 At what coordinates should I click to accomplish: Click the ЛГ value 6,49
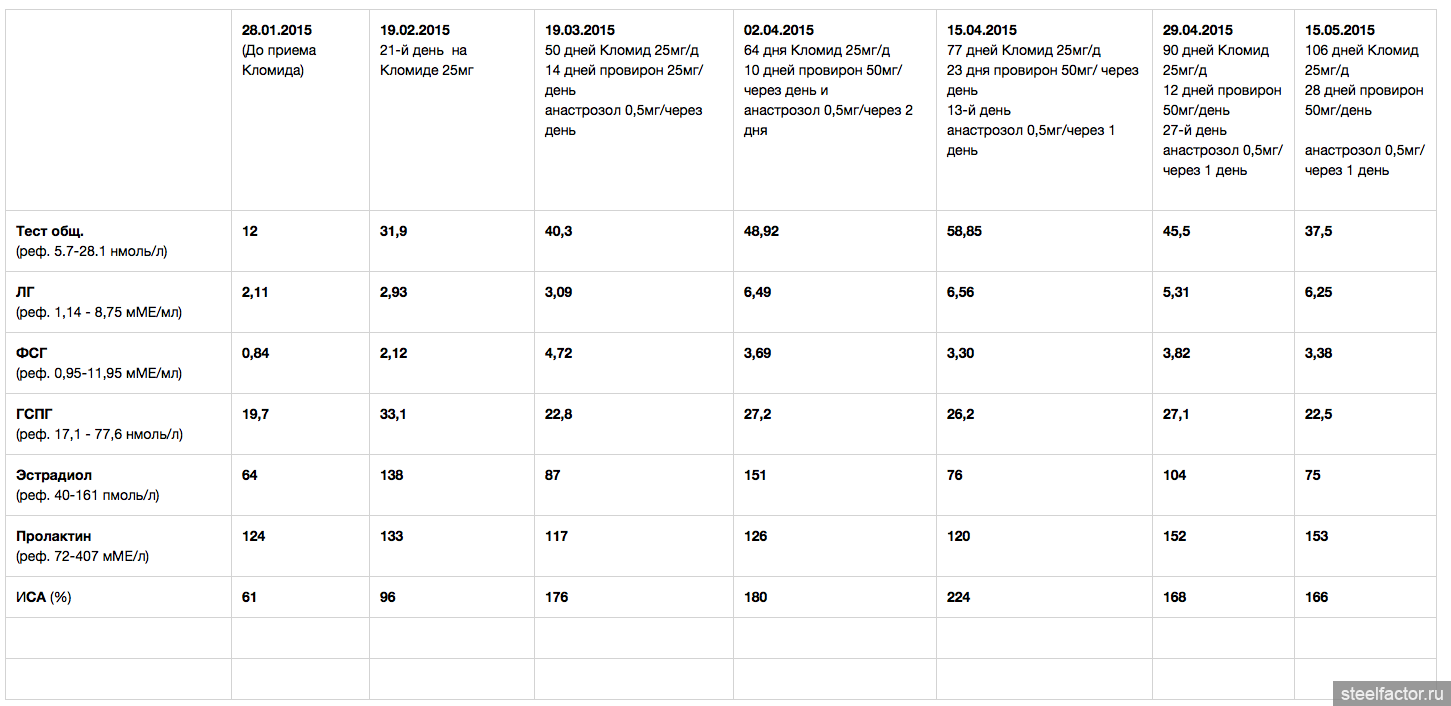pos(757,292)
